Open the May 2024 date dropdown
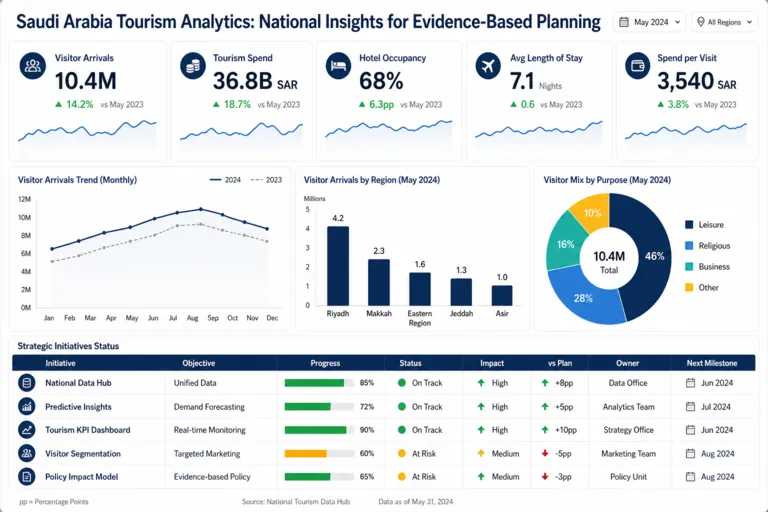Viewport: 768px width, 512px height. (x=649, y=22)
